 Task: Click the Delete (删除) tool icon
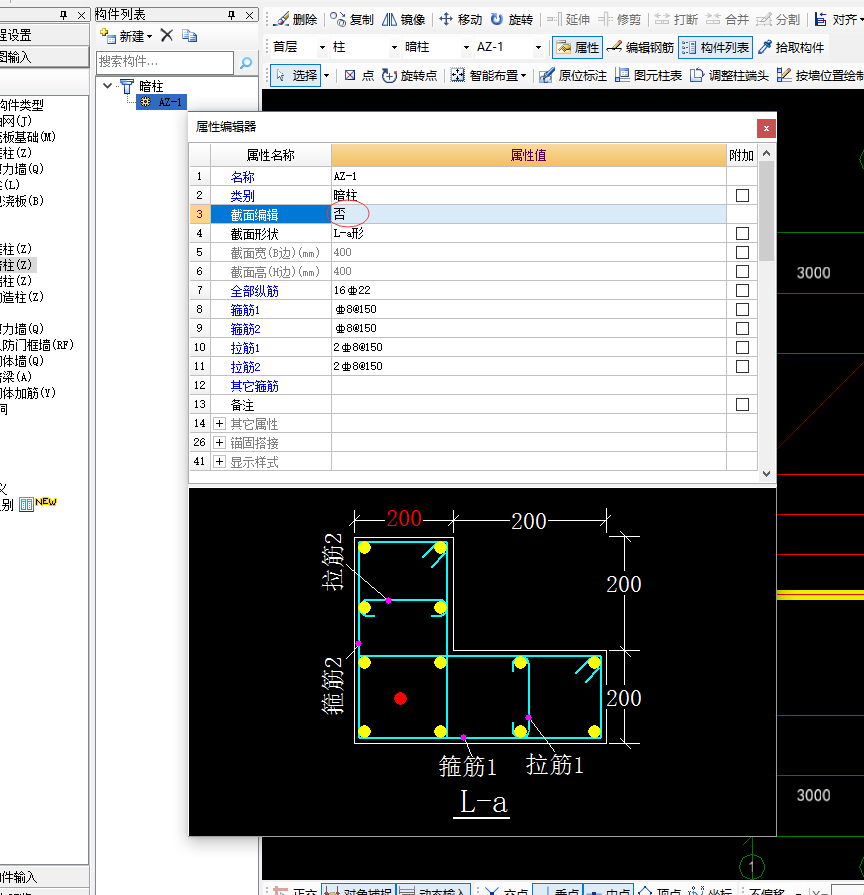(282, 19)
